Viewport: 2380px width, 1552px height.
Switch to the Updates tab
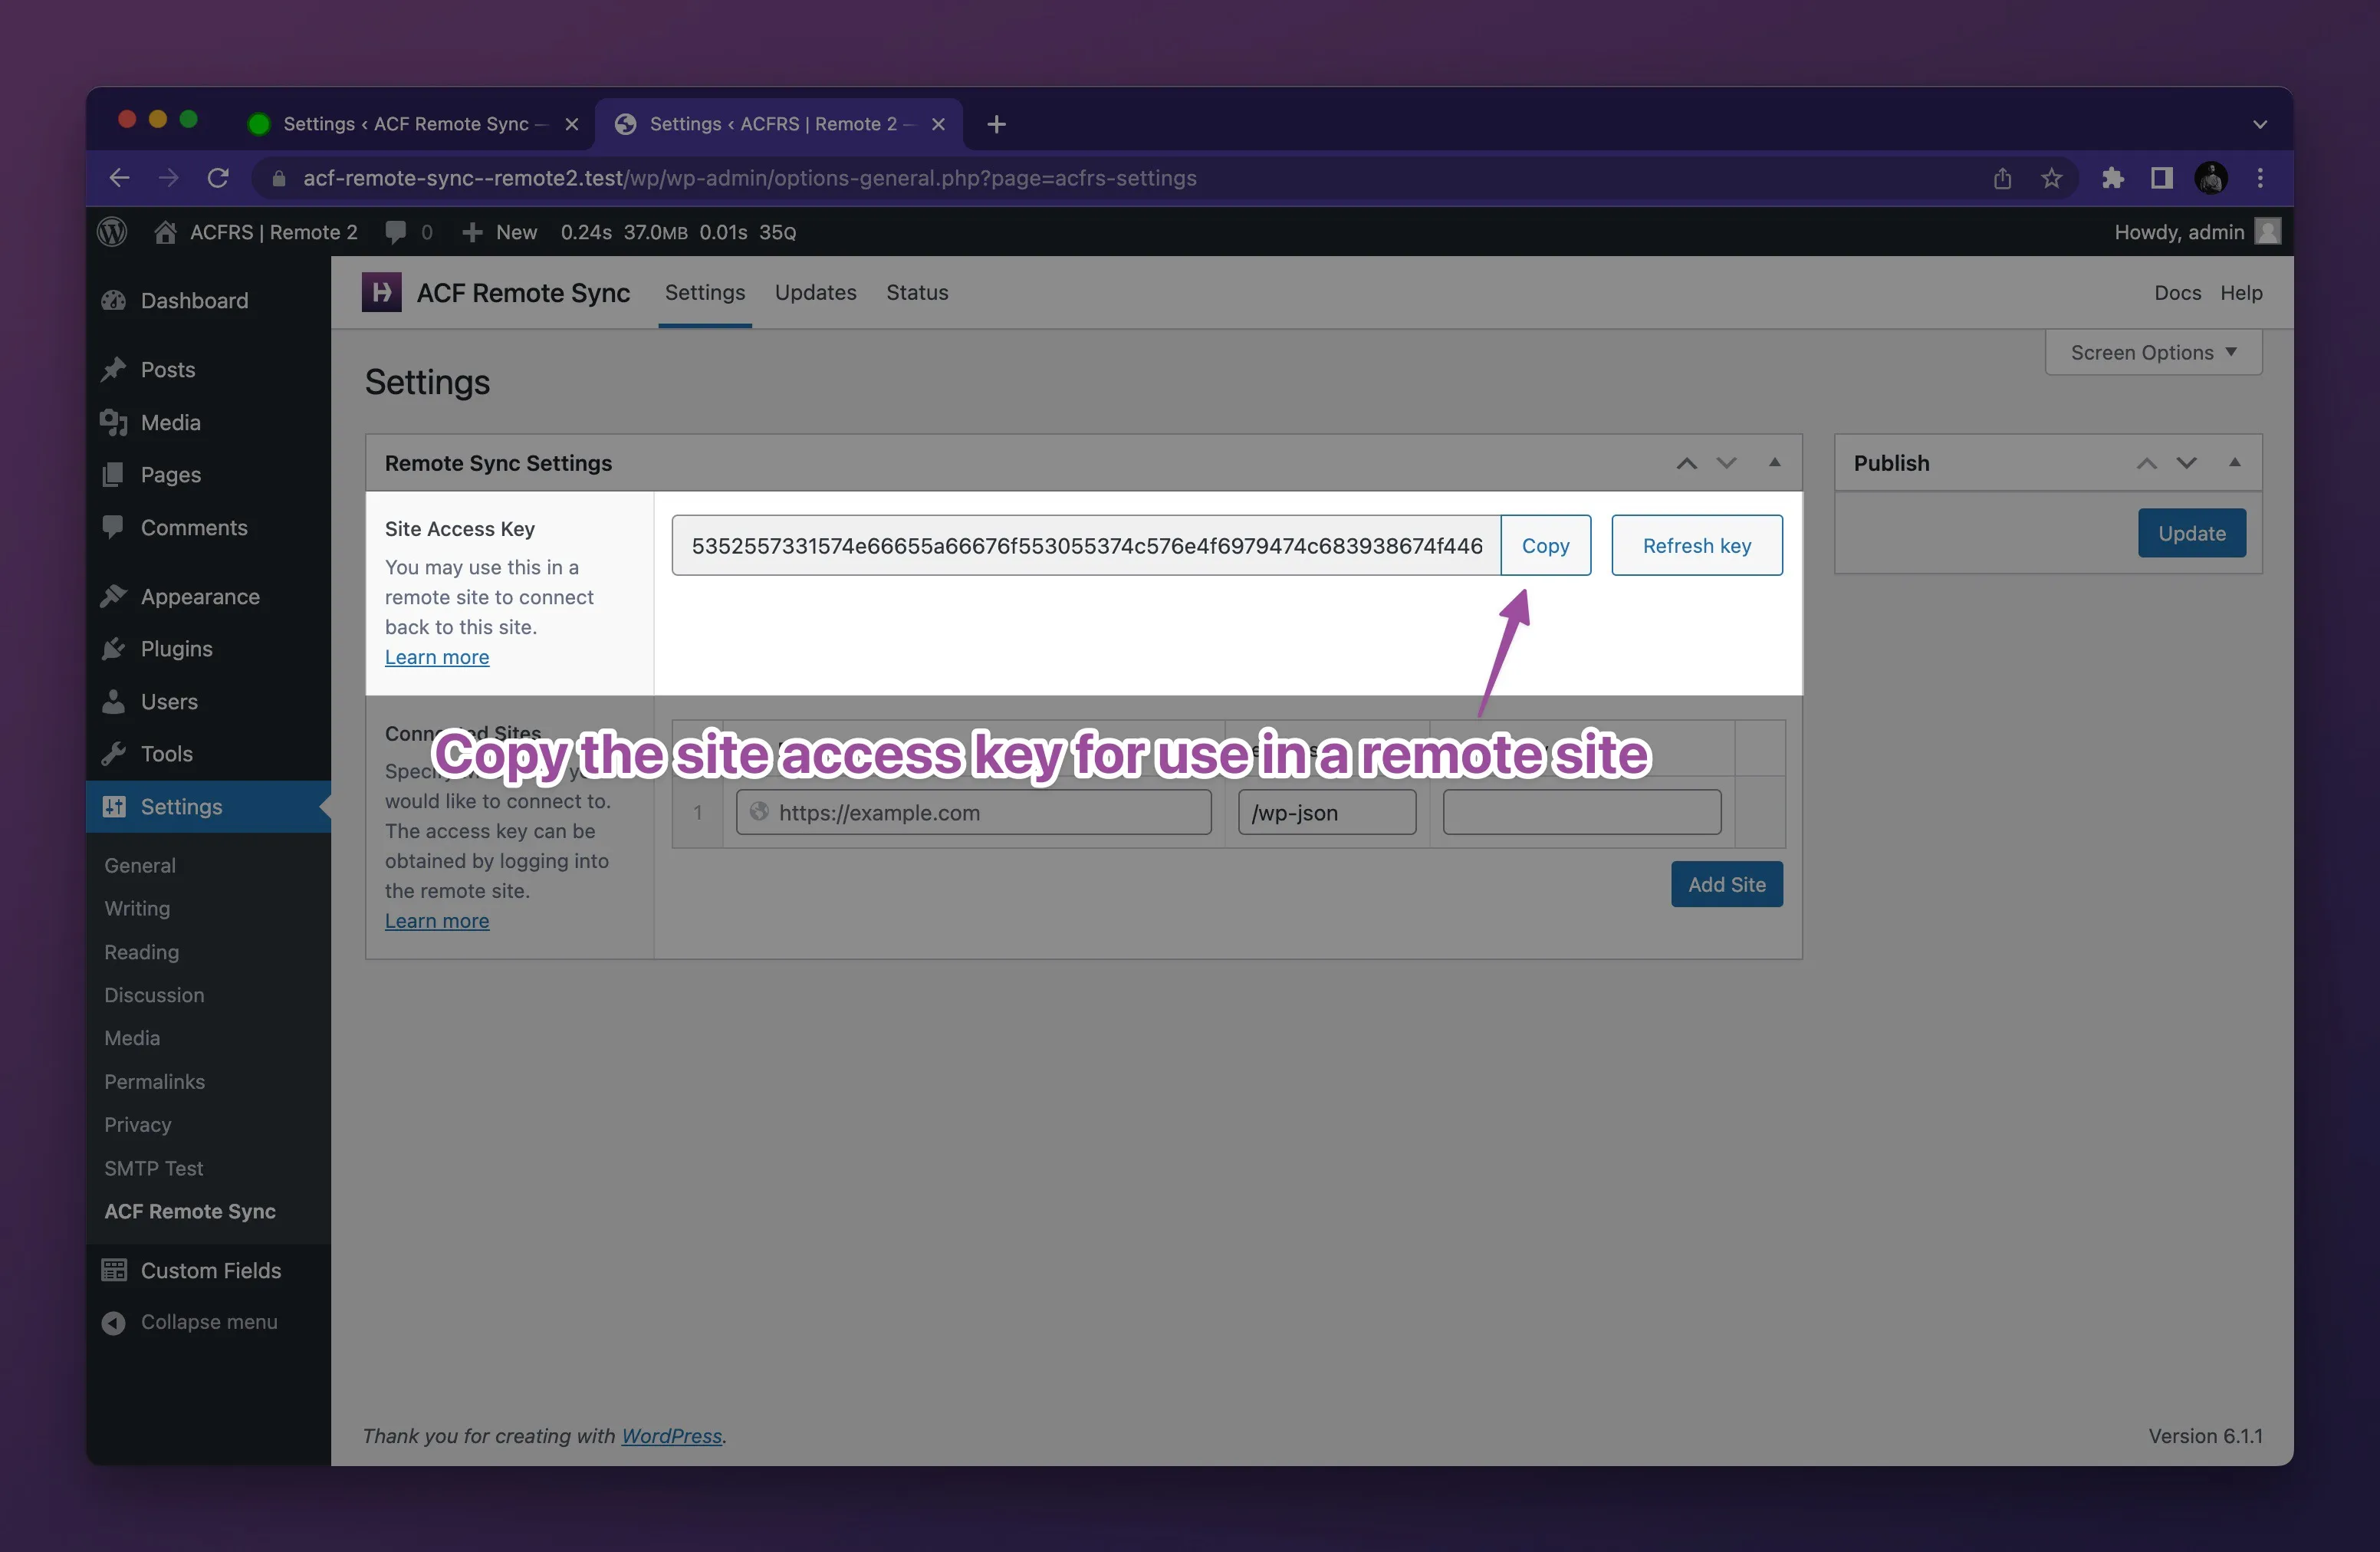pyautogui.click(x=815, y=292)
